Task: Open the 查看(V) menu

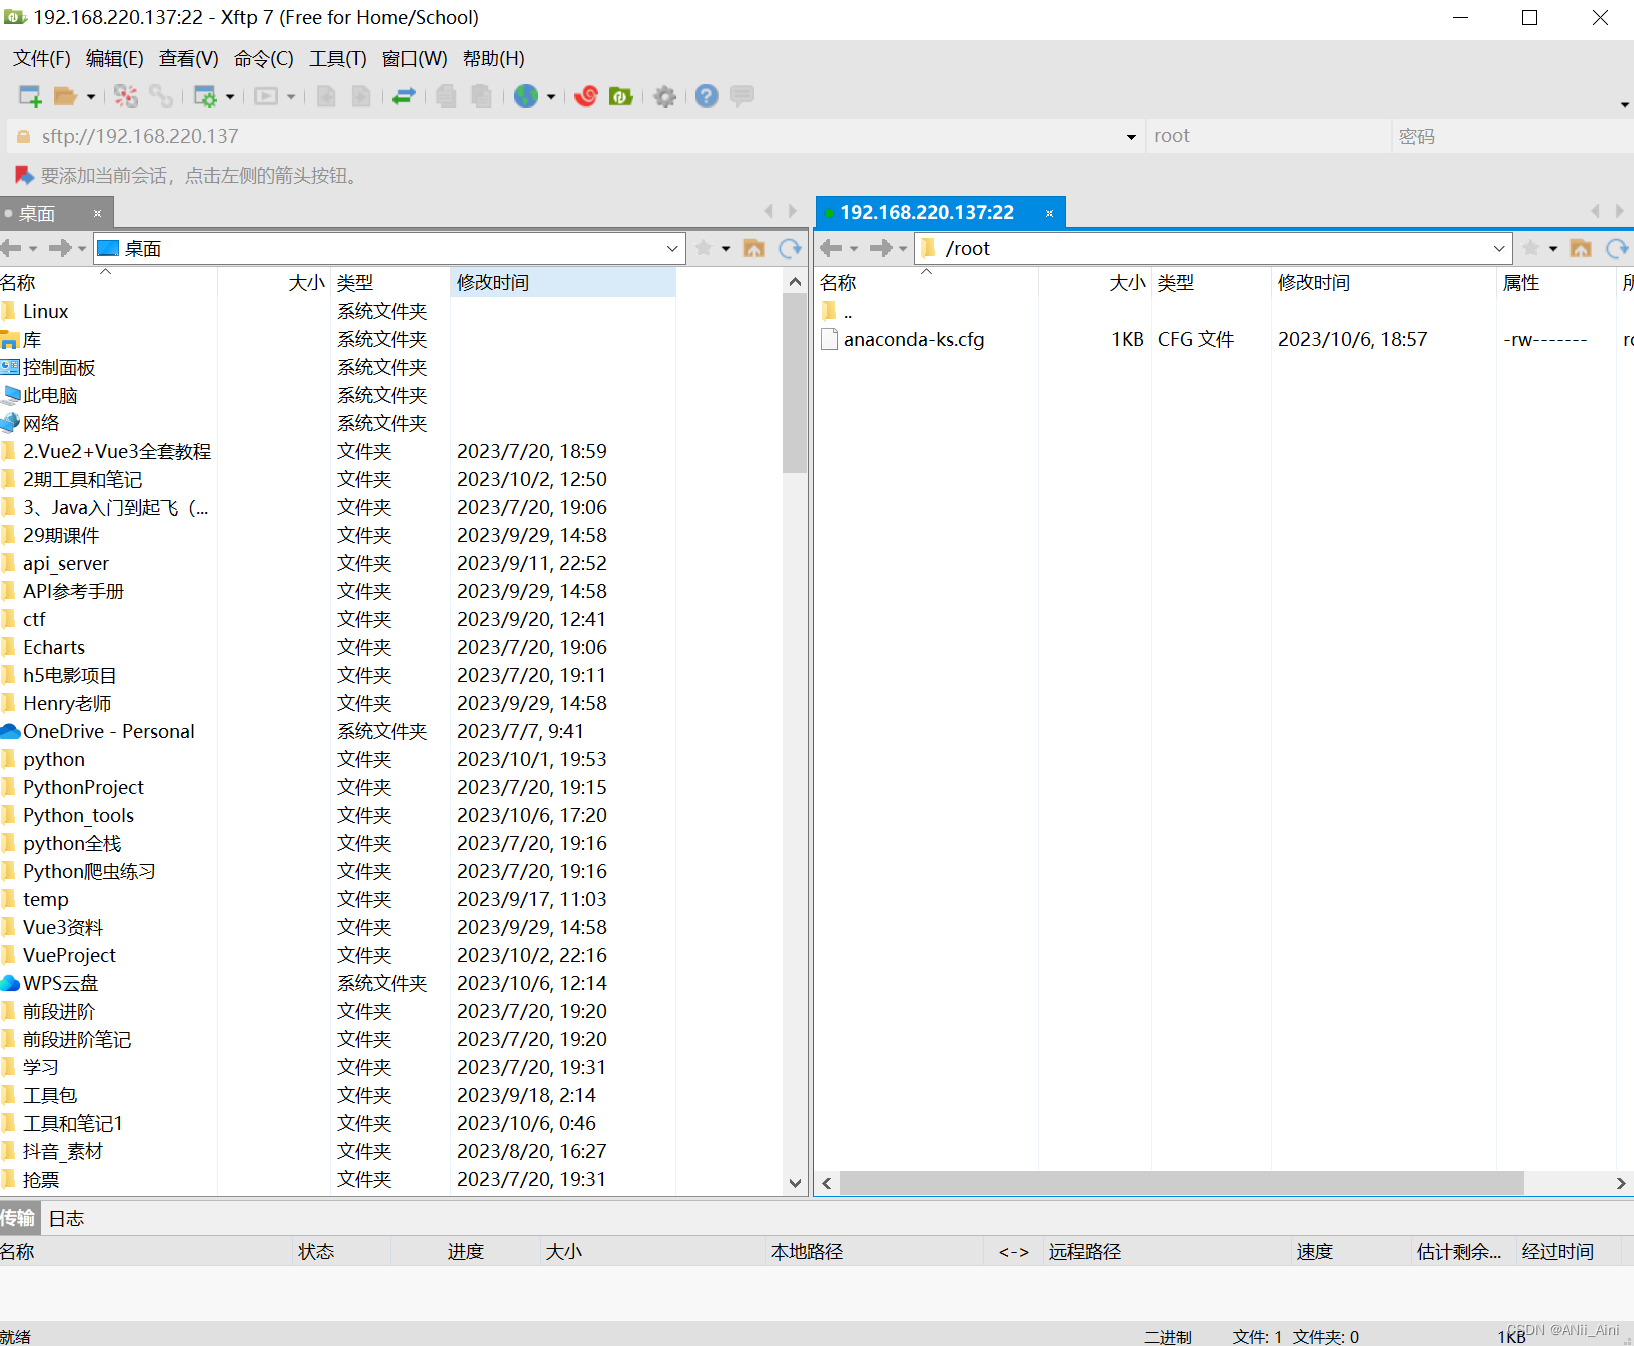Action: [x=189, y=59]
